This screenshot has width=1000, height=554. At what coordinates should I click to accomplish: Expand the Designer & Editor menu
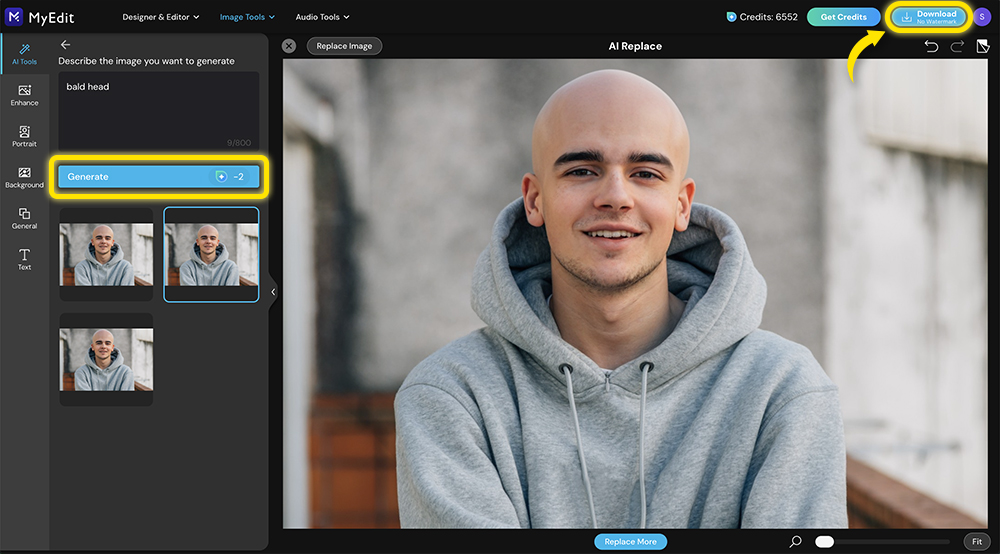tap(161, 17)
